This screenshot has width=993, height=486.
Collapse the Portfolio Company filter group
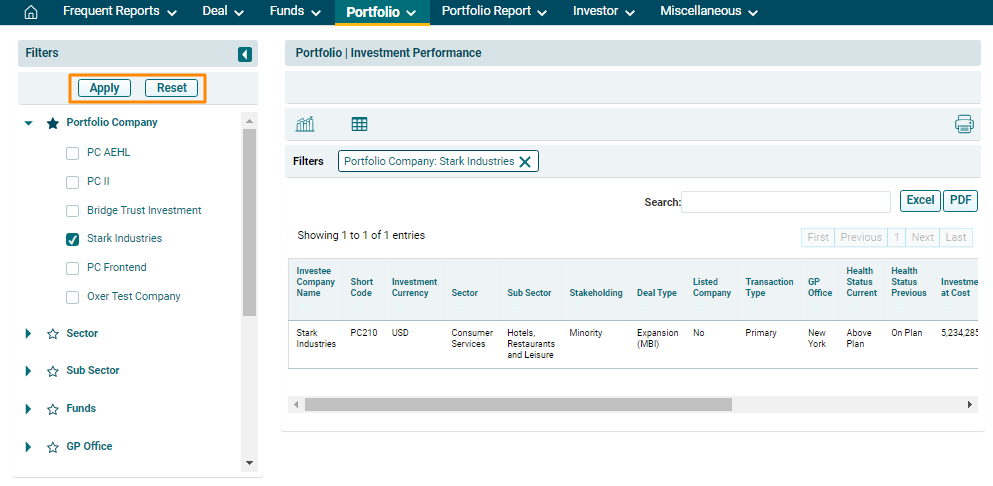pyautogui.click(x=29, y=123)
